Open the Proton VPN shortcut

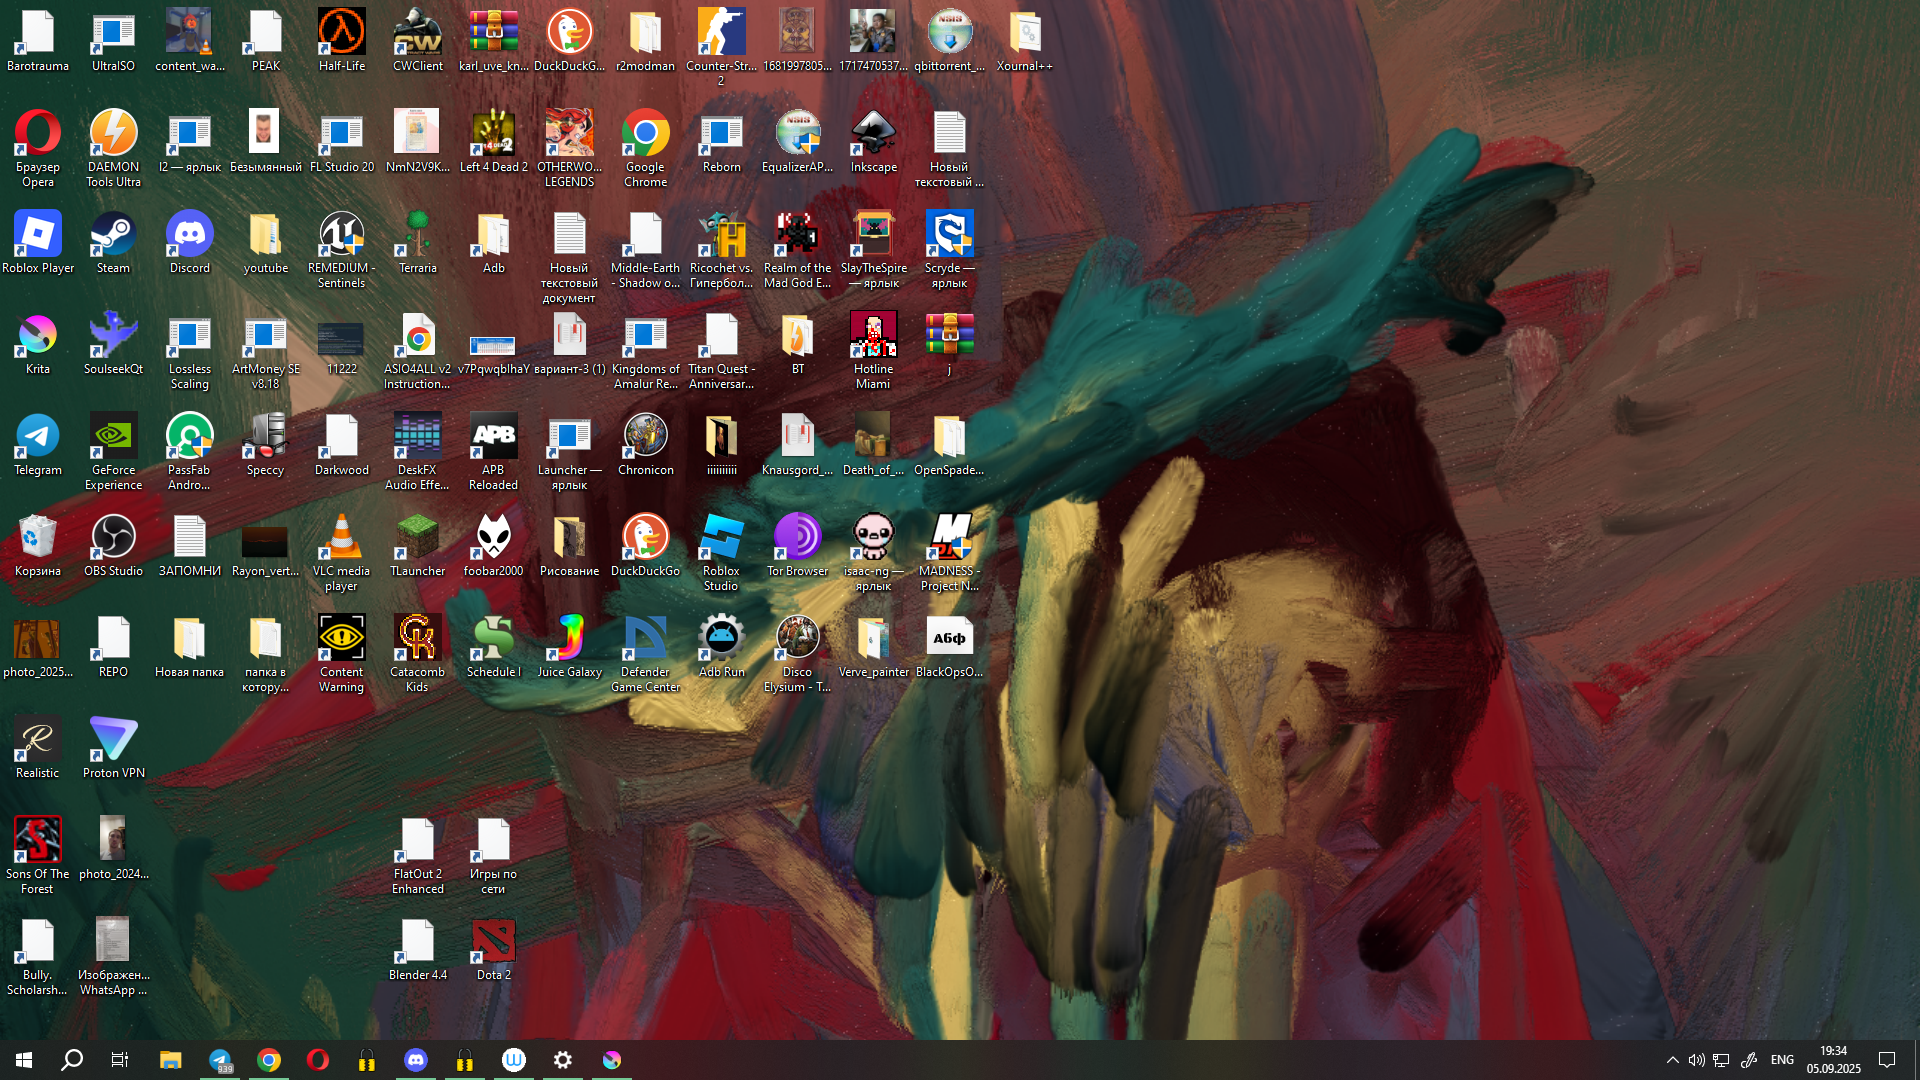coord(113,748)
